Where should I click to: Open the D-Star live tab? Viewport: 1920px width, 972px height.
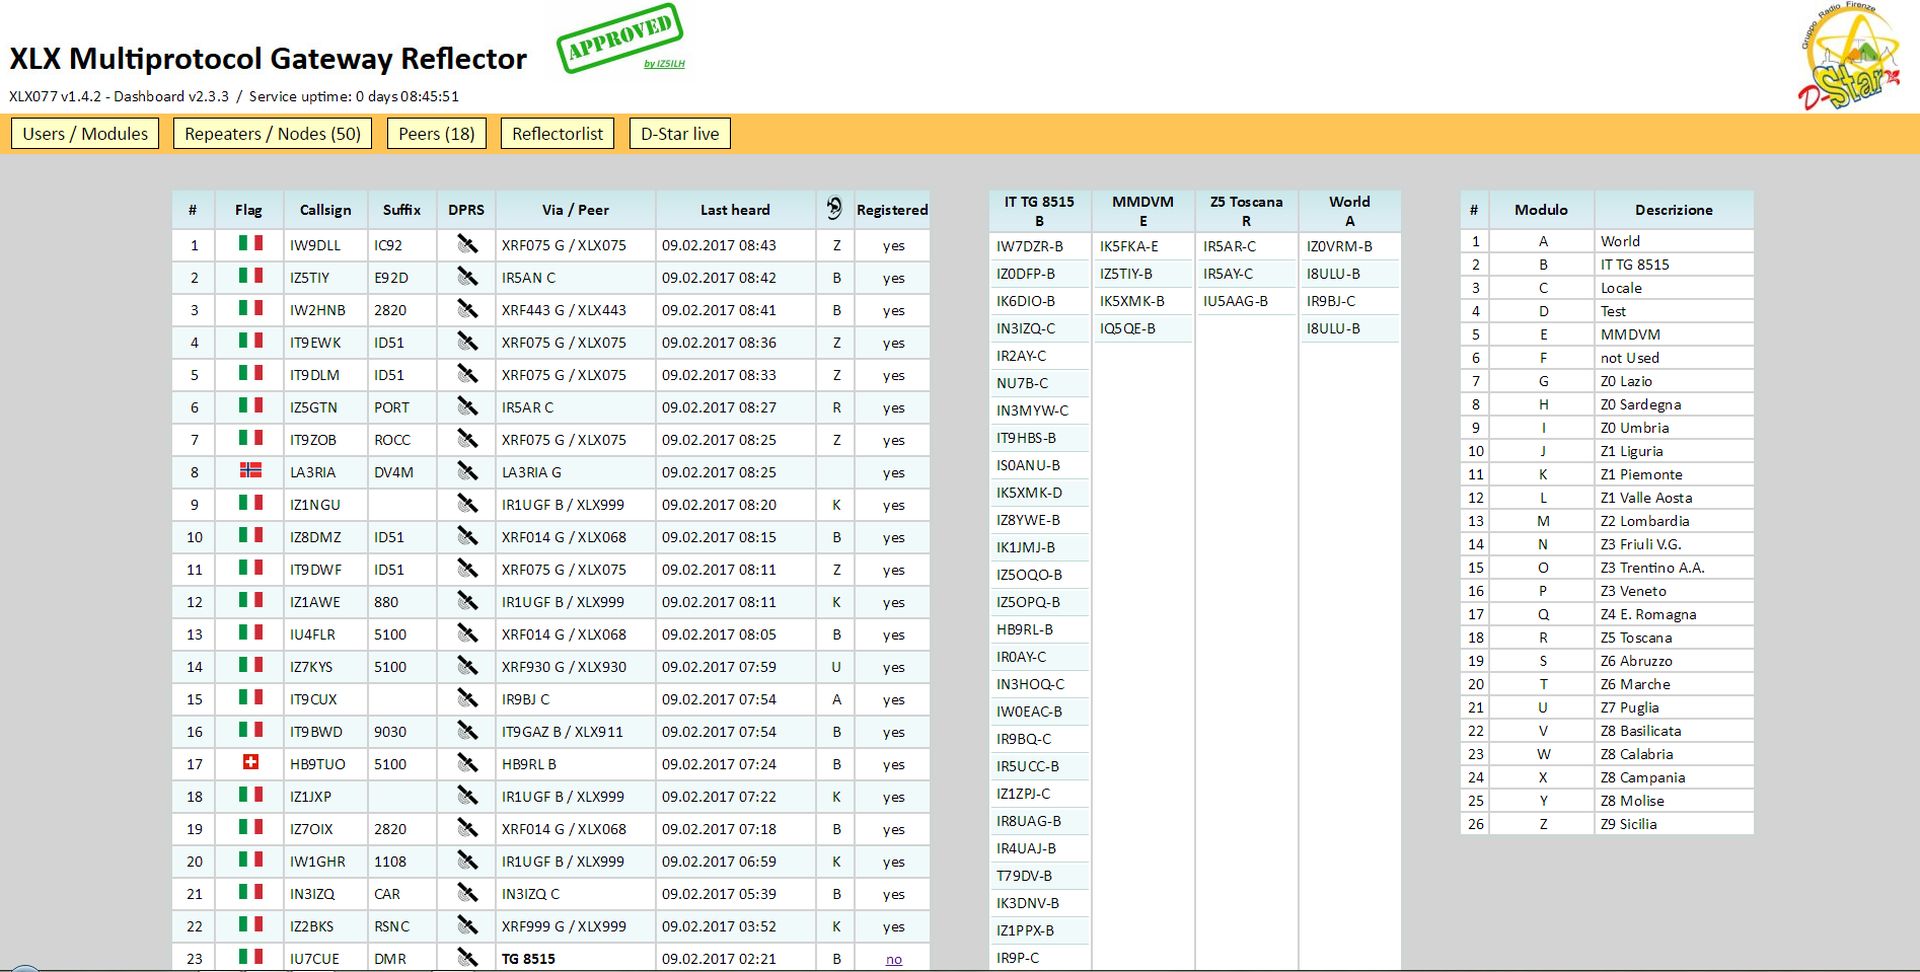pyautogui.click(x=680, y=134)
